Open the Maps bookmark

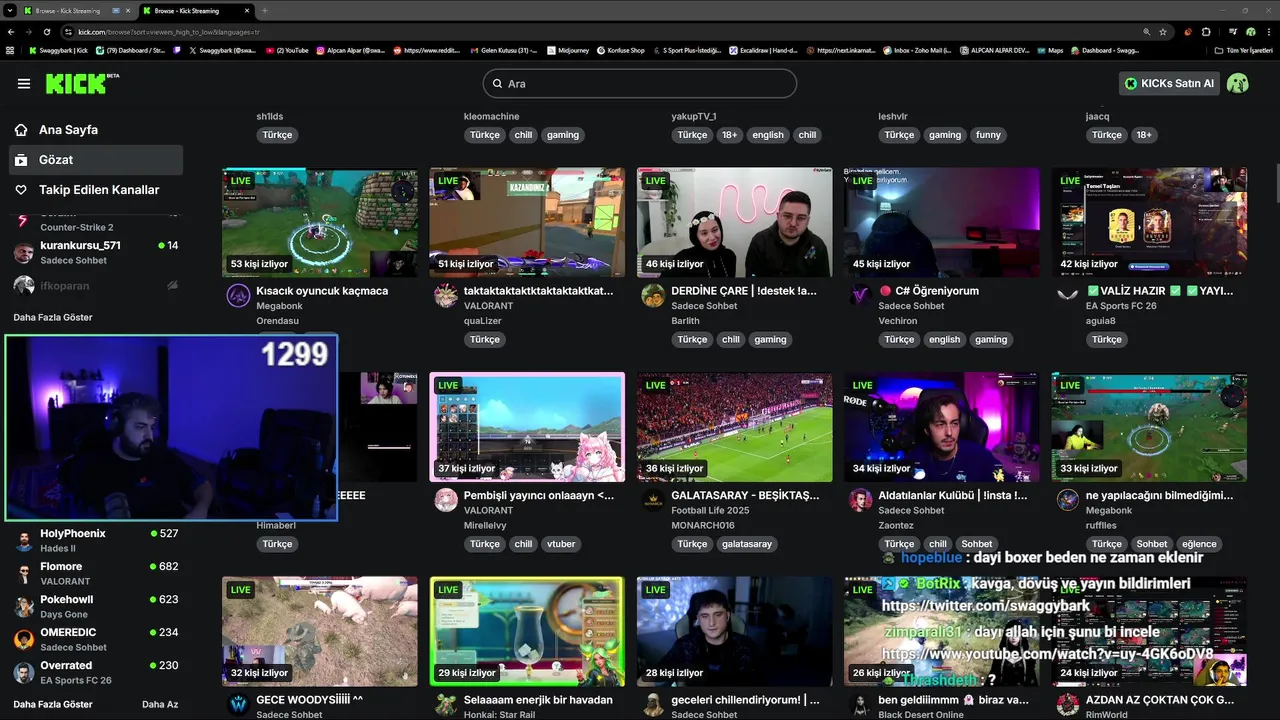pos(1050,50)
